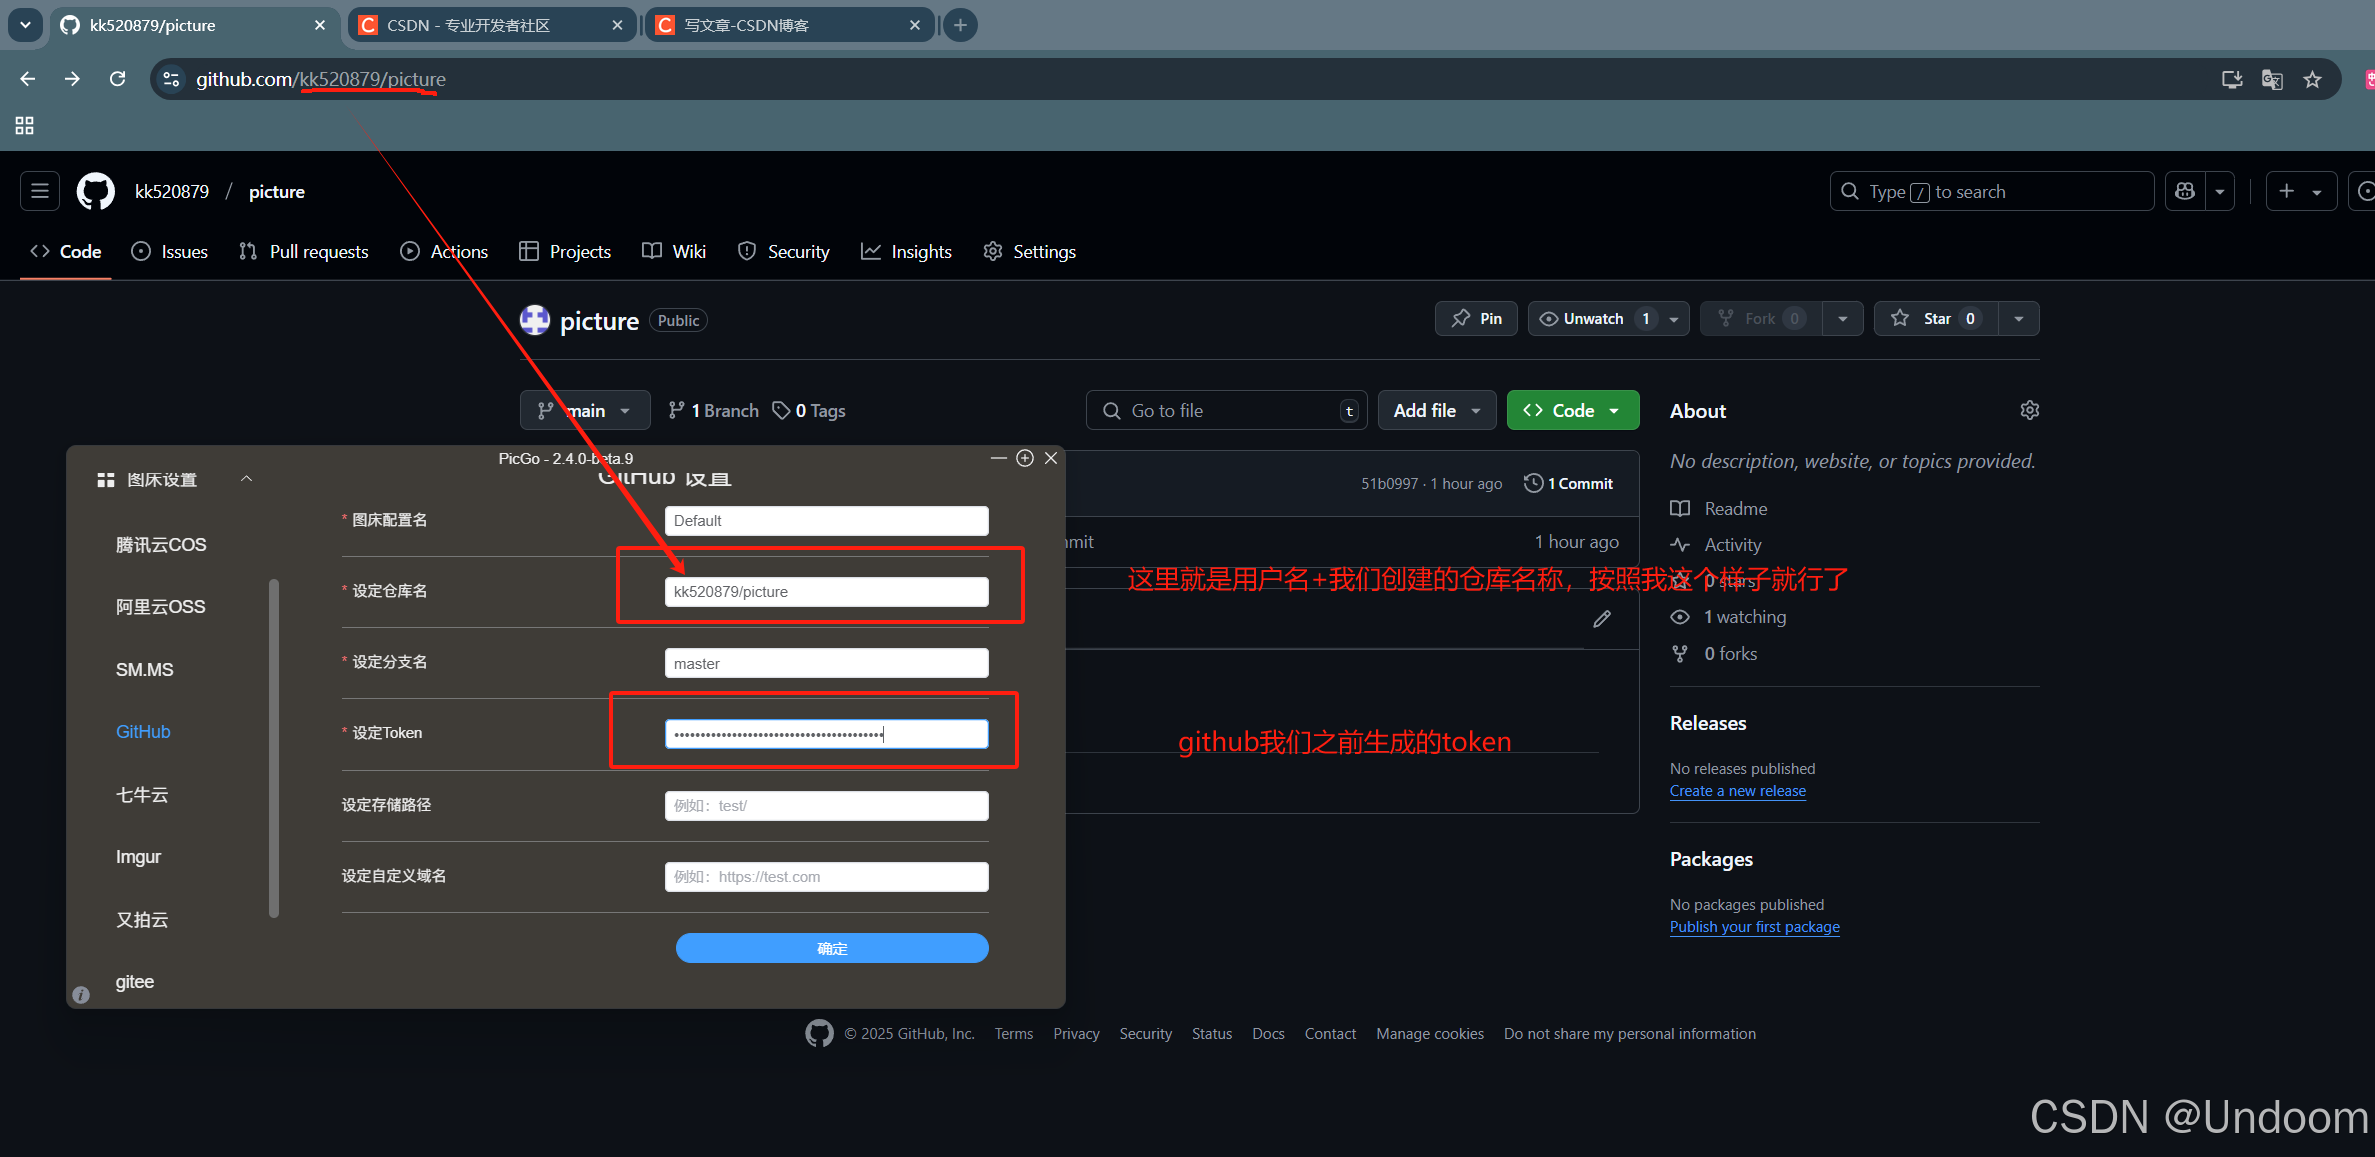Viewport: 2375px width, 1157px height.
Task: Collapse the 图床设置 section in PicGo
Action: 246,479
